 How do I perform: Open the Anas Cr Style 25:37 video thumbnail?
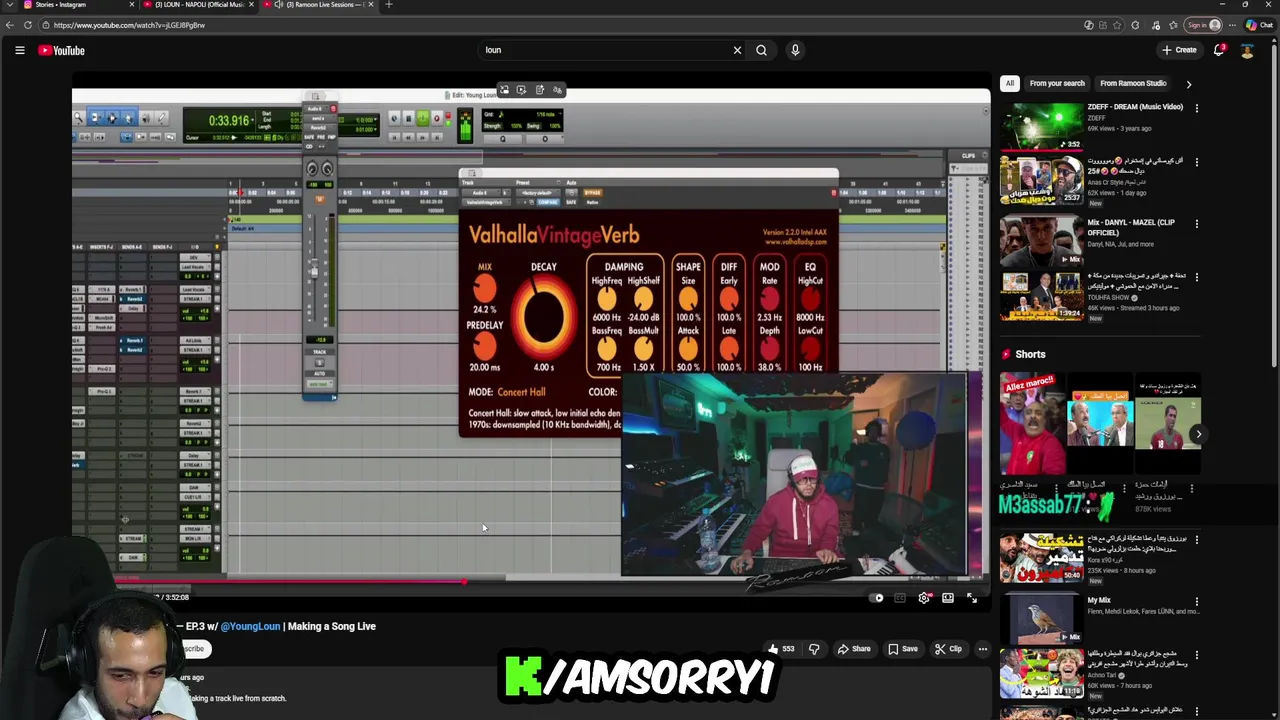coord(1041,180)
